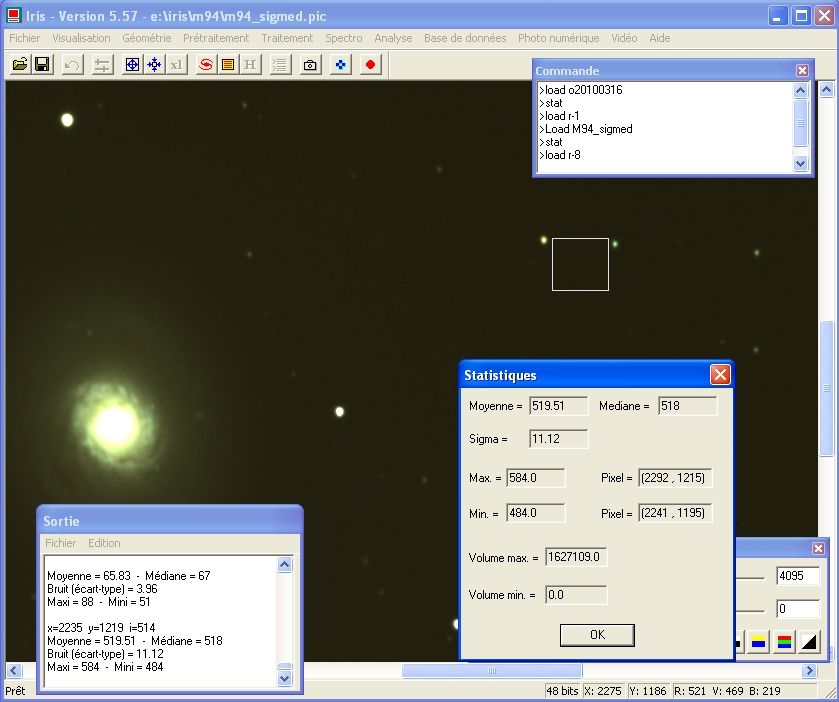Viewport: 839px width, 702px height.
Task: Click the grey indented-lines list toolbar icon
Action: (x=280, y=65)
